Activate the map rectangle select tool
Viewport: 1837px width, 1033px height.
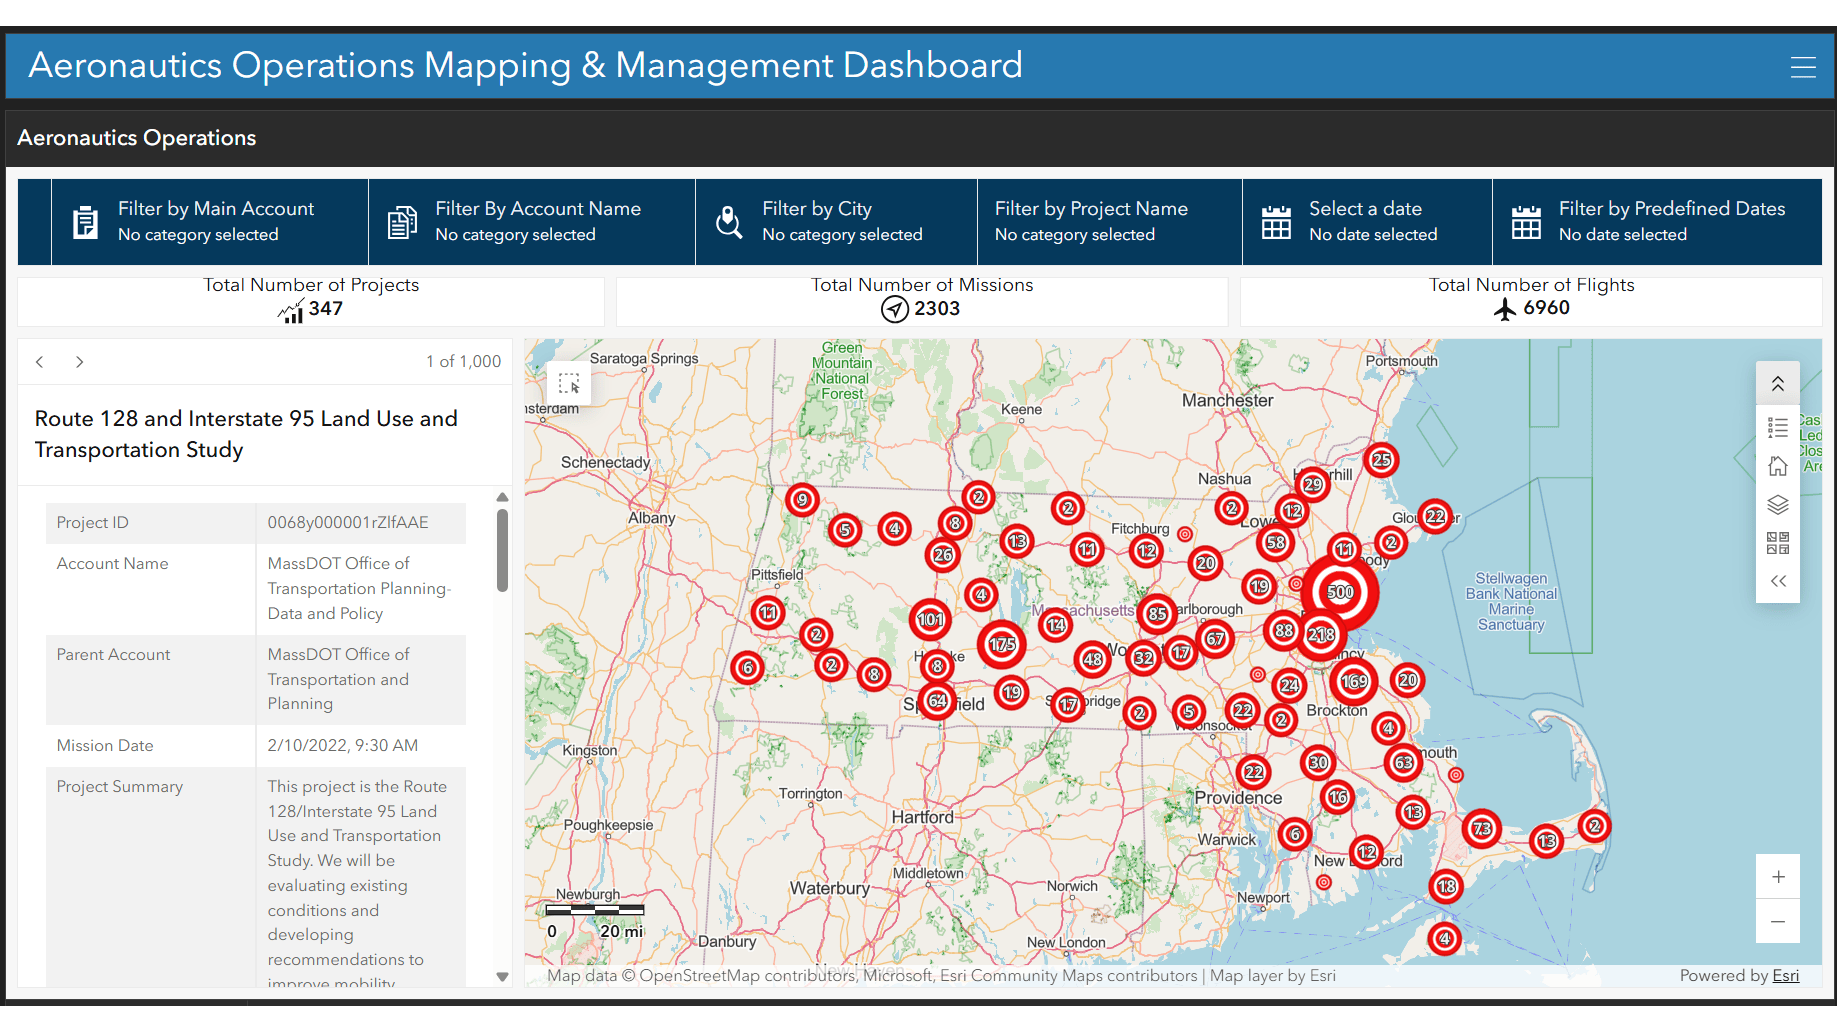point(569,383)
